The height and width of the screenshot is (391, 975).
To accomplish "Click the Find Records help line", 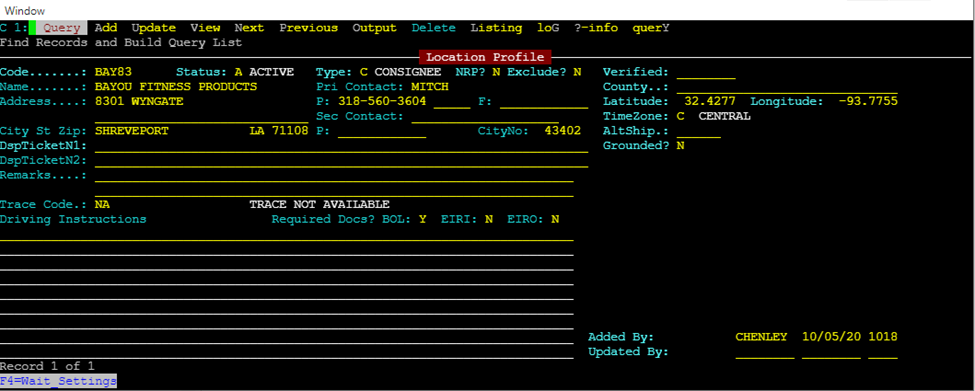I will point(121,43).
